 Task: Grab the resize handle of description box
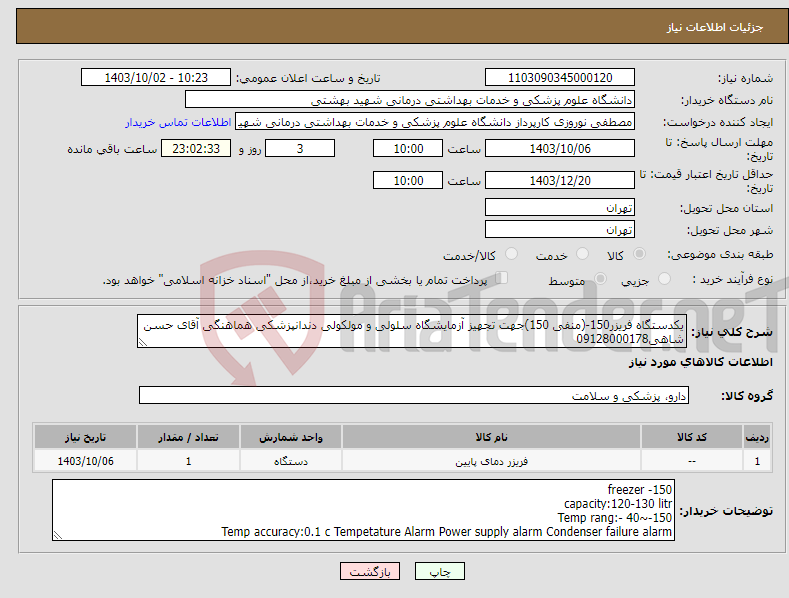[x=143, y=342]
